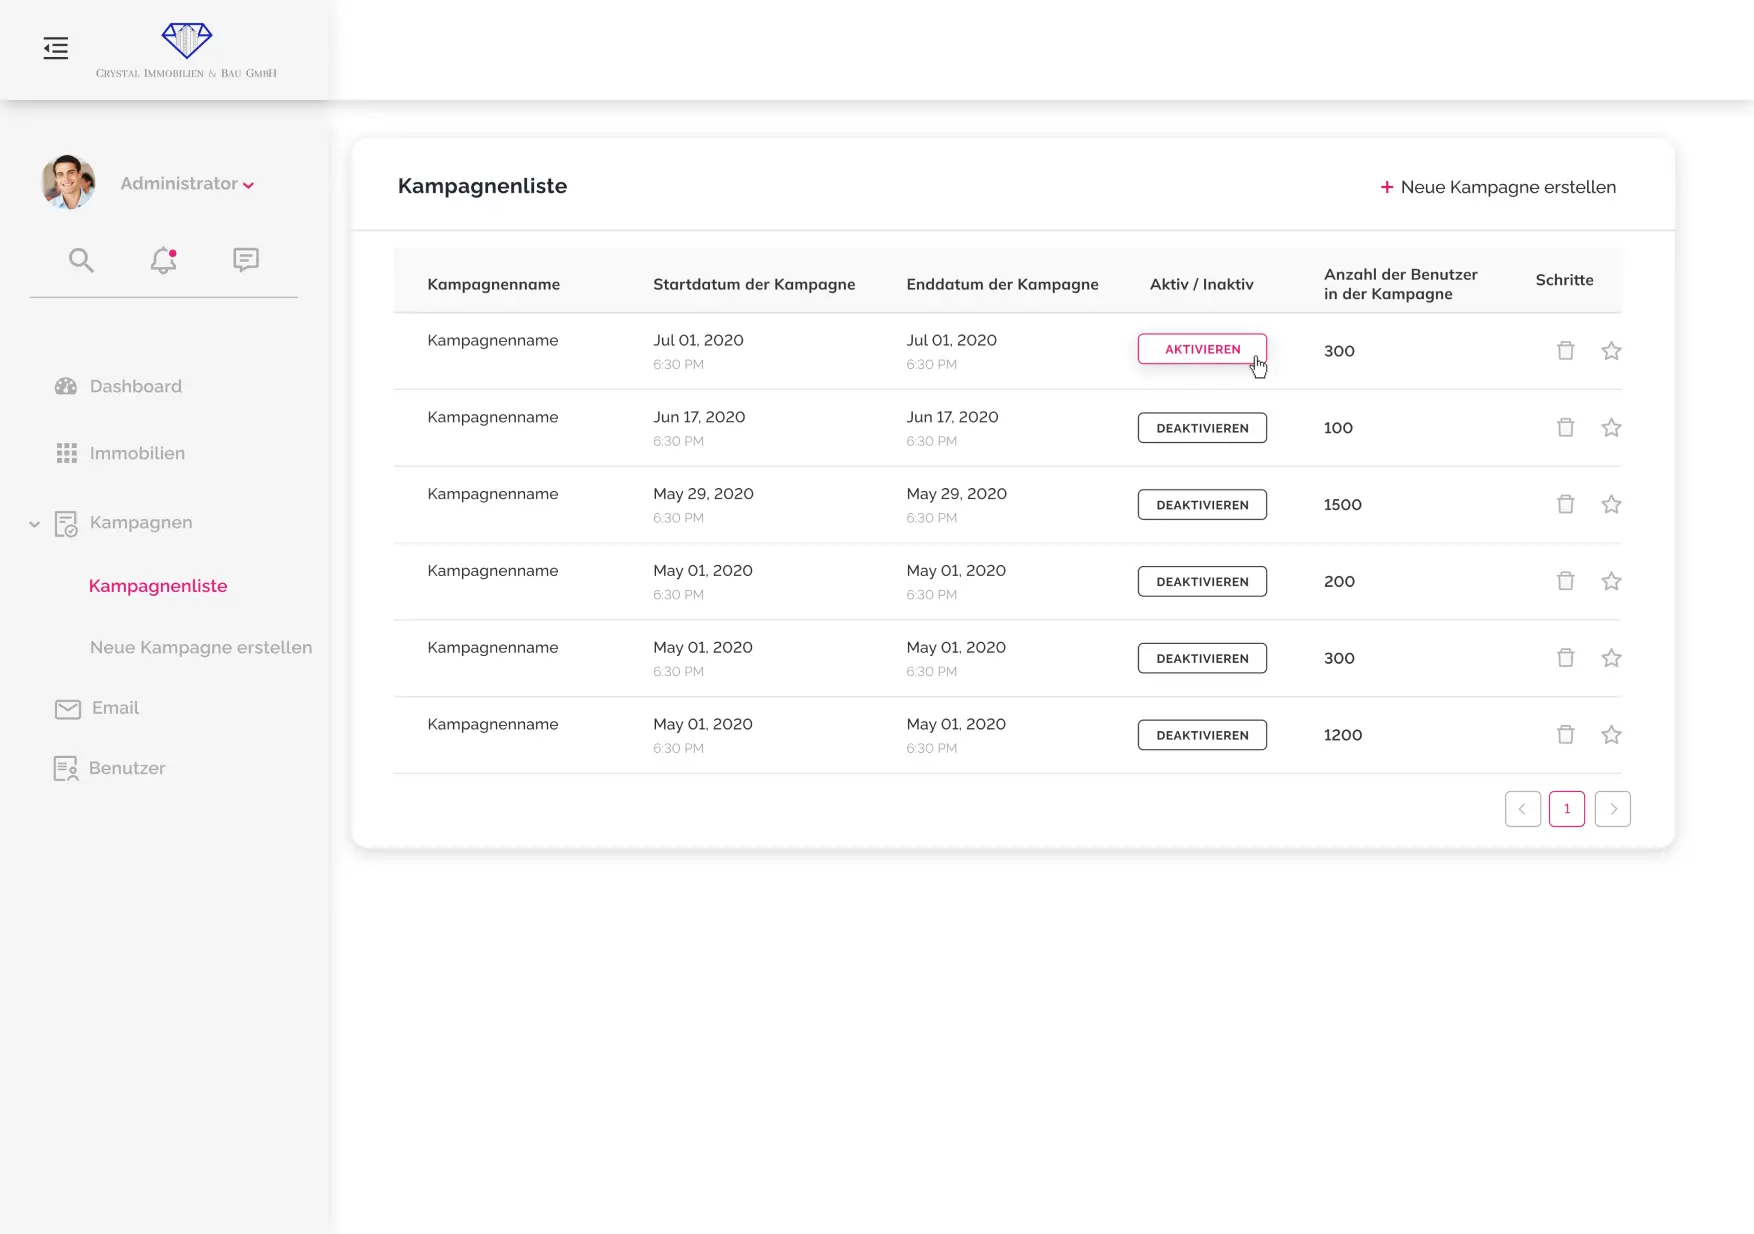The width and height of the screenshot is (1754, 1234).
Task: Delete the campaign with 1500 users
Action: click(x=1565, y=505)
